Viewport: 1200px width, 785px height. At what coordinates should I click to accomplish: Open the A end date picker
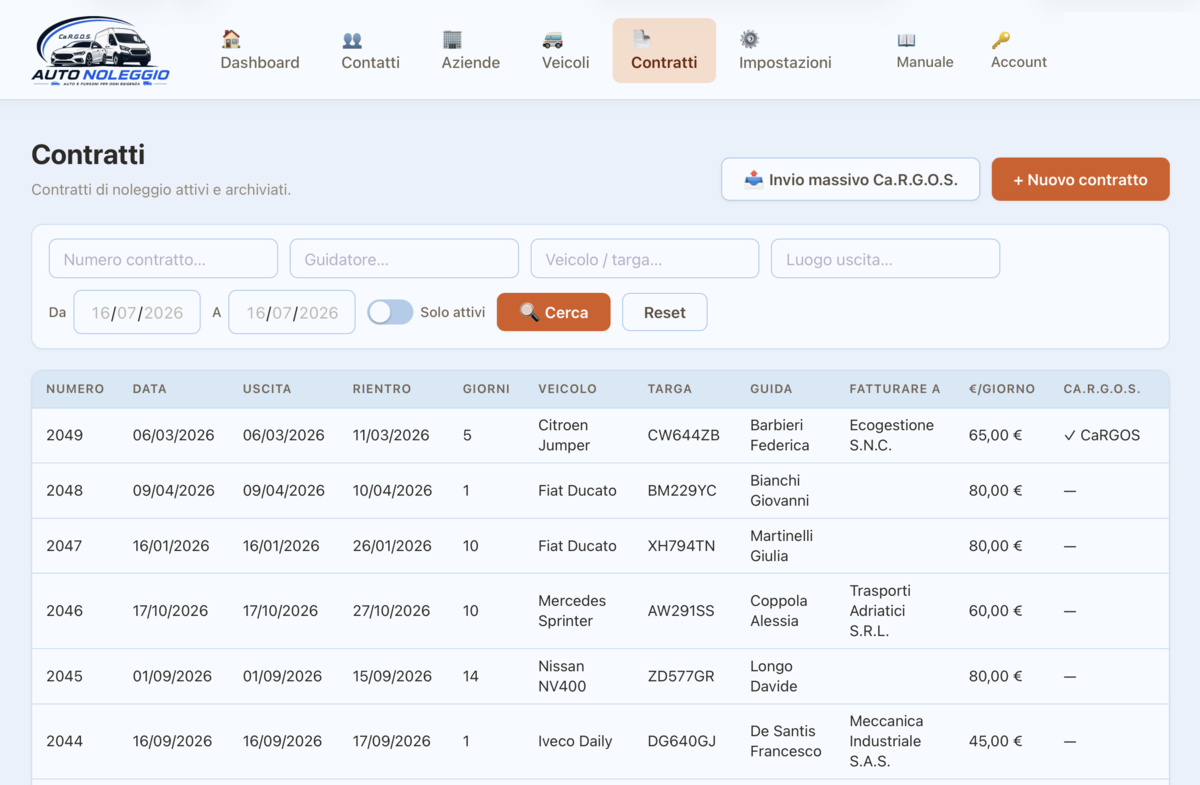(292, 312)
